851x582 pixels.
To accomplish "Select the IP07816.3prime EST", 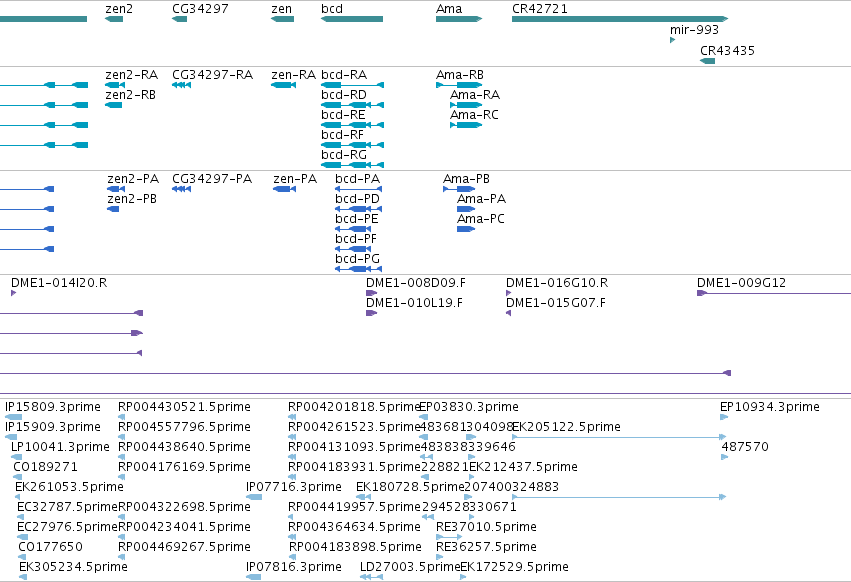I will pyautogui.click(x=253, y=577).
